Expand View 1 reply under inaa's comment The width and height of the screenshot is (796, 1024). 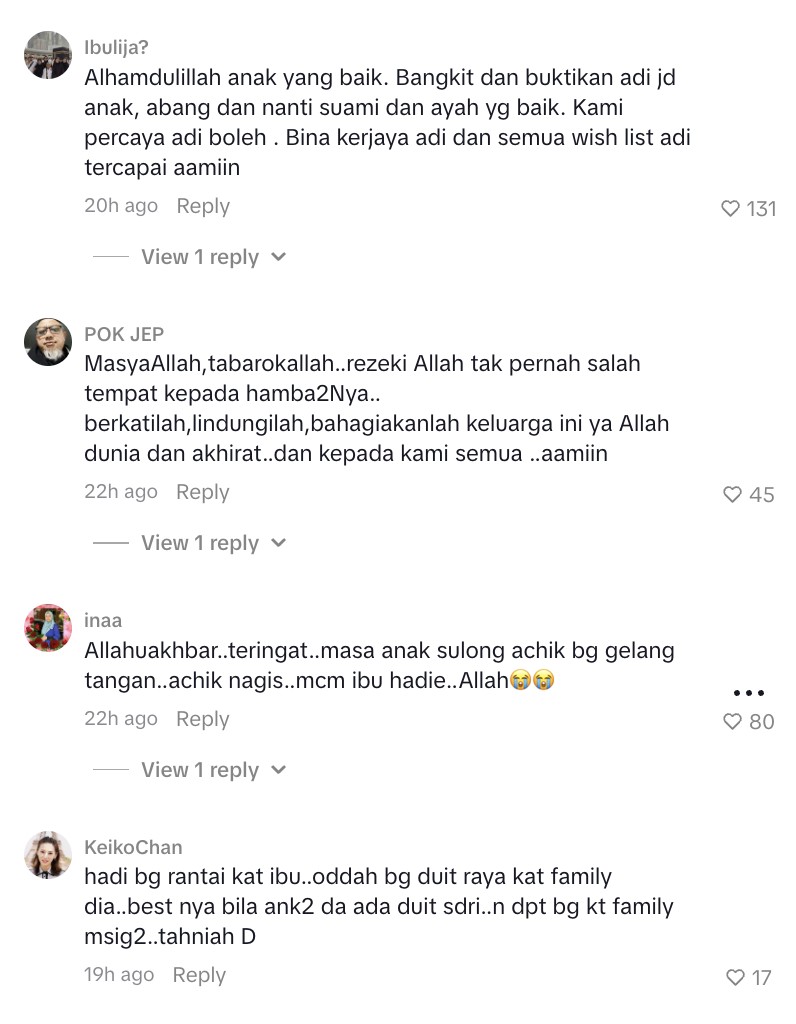[x=214, y=769]
